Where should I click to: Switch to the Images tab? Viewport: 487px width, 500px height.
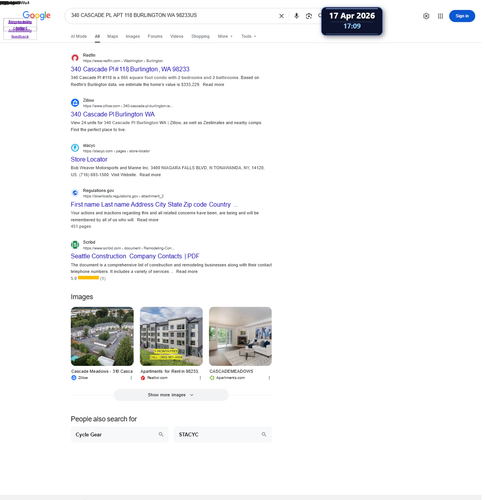133,36
